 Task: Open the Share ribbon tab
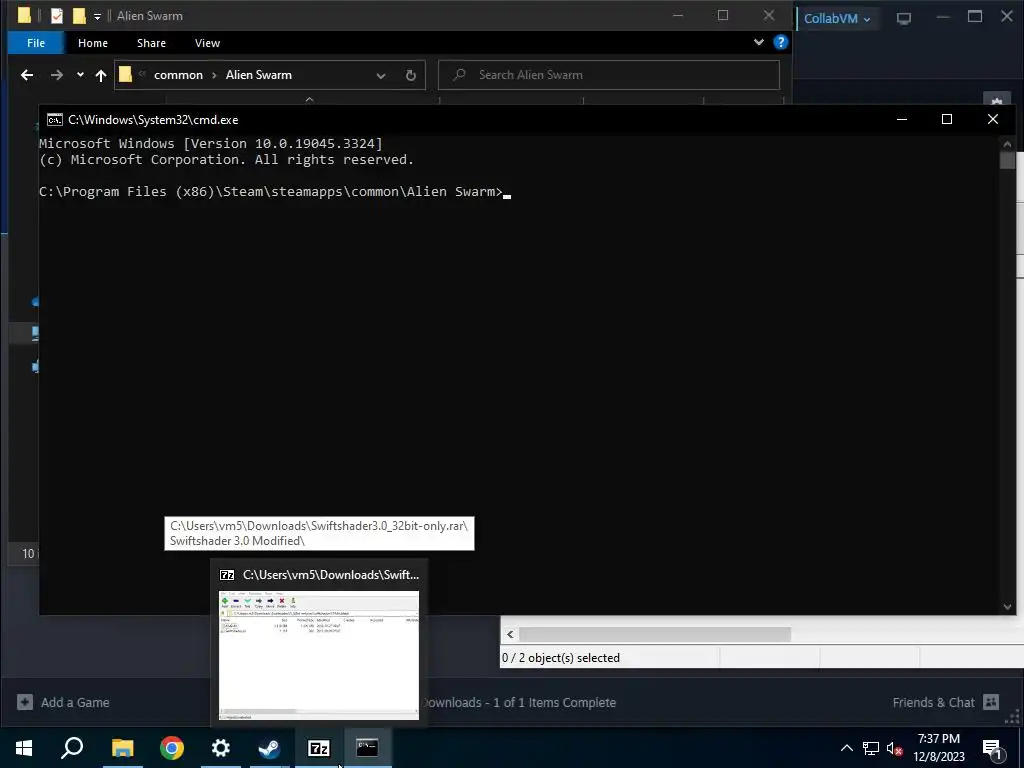click(x=151, y=43)
